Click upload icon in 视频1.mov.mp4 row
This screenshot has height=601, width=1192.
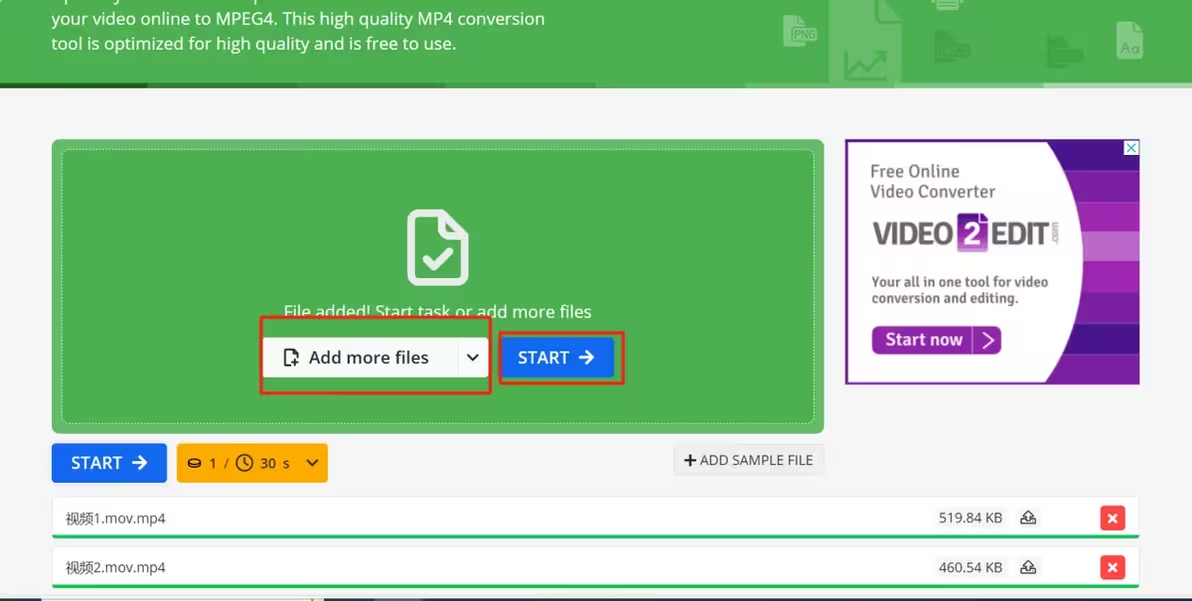point(1028,517)
